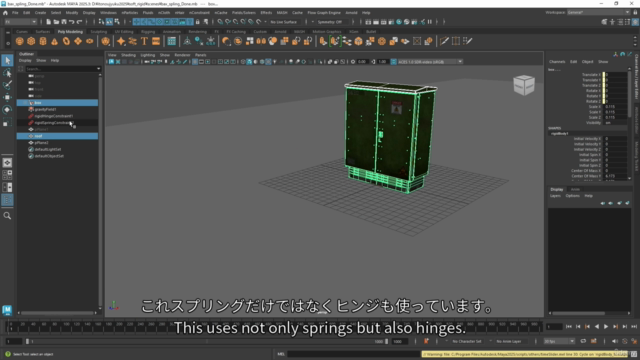Activate the Paint Selection tool
This screenshot has height=360, width=640.
coord(7,85)
